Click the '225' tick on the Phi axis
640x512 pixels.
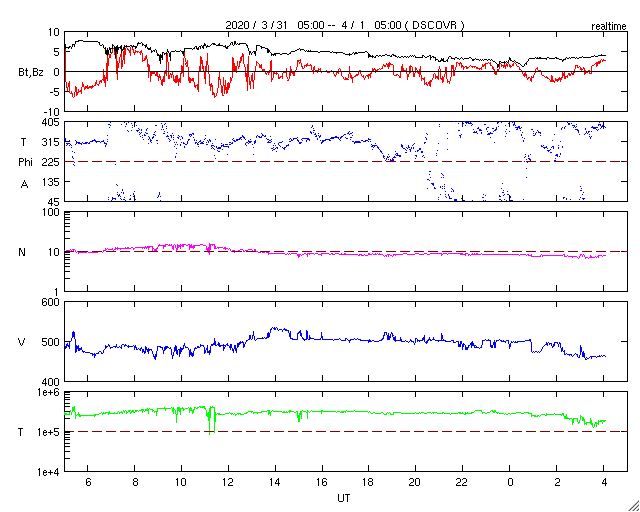point(52,162)
